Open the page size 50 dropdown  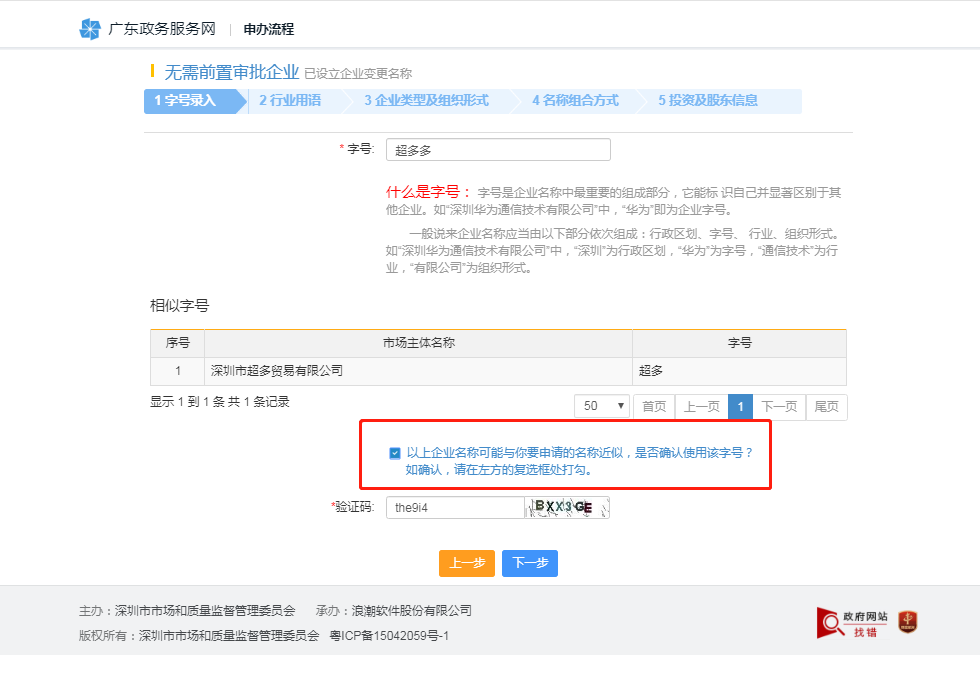click(x=602, y=406)
